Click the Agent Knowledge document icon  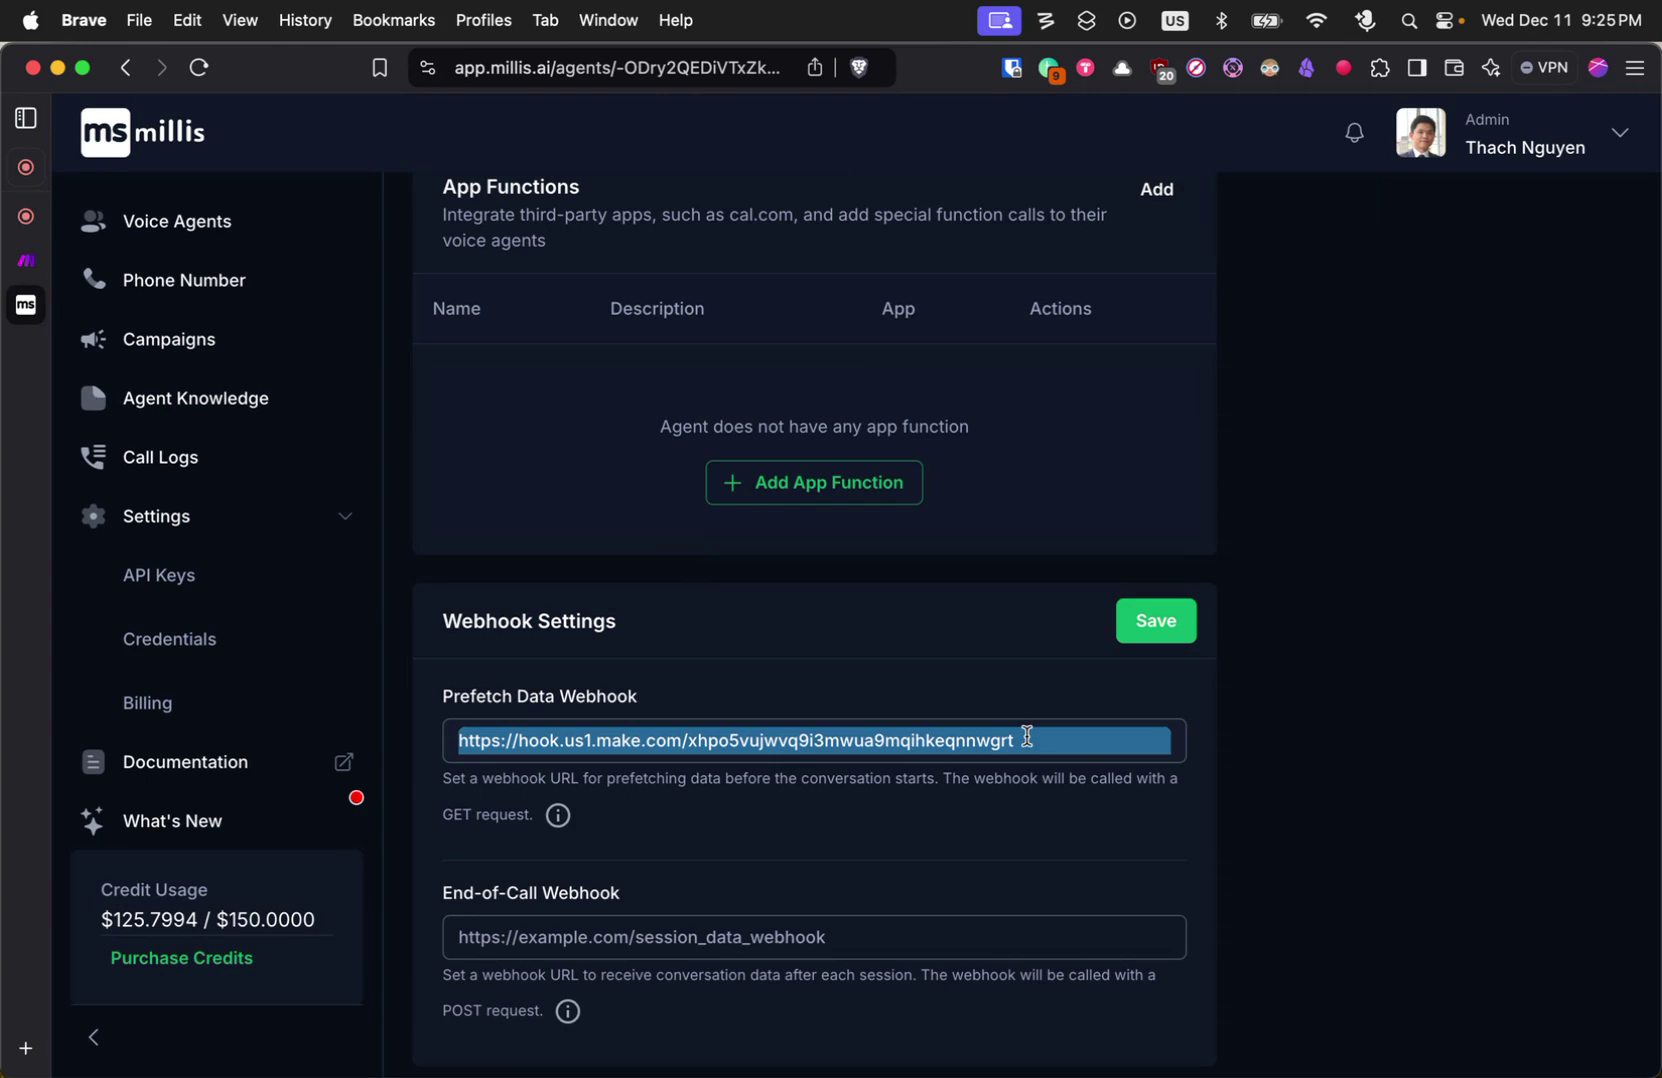tap(93, 398)
